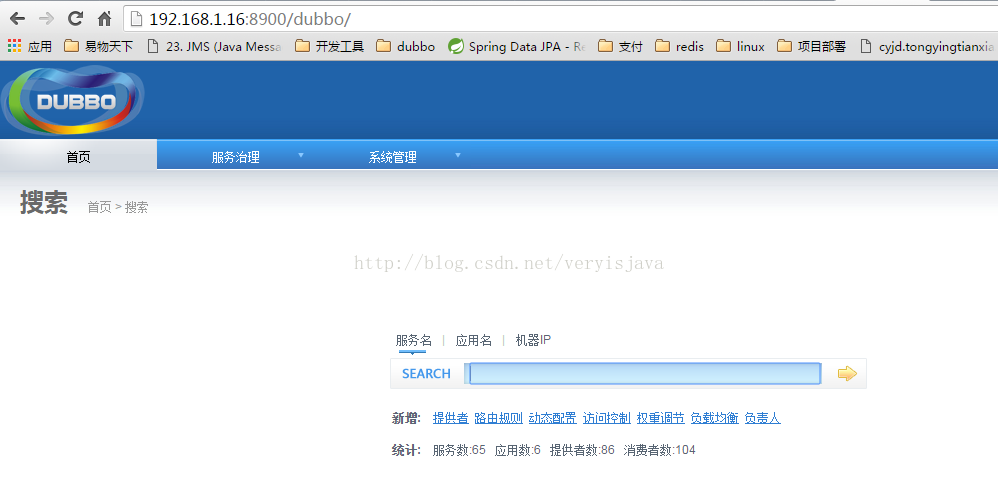Click the 消费者数:104 statistic
Screen dimensions: 998x504
pyautogui.click(x=659, y=450)
